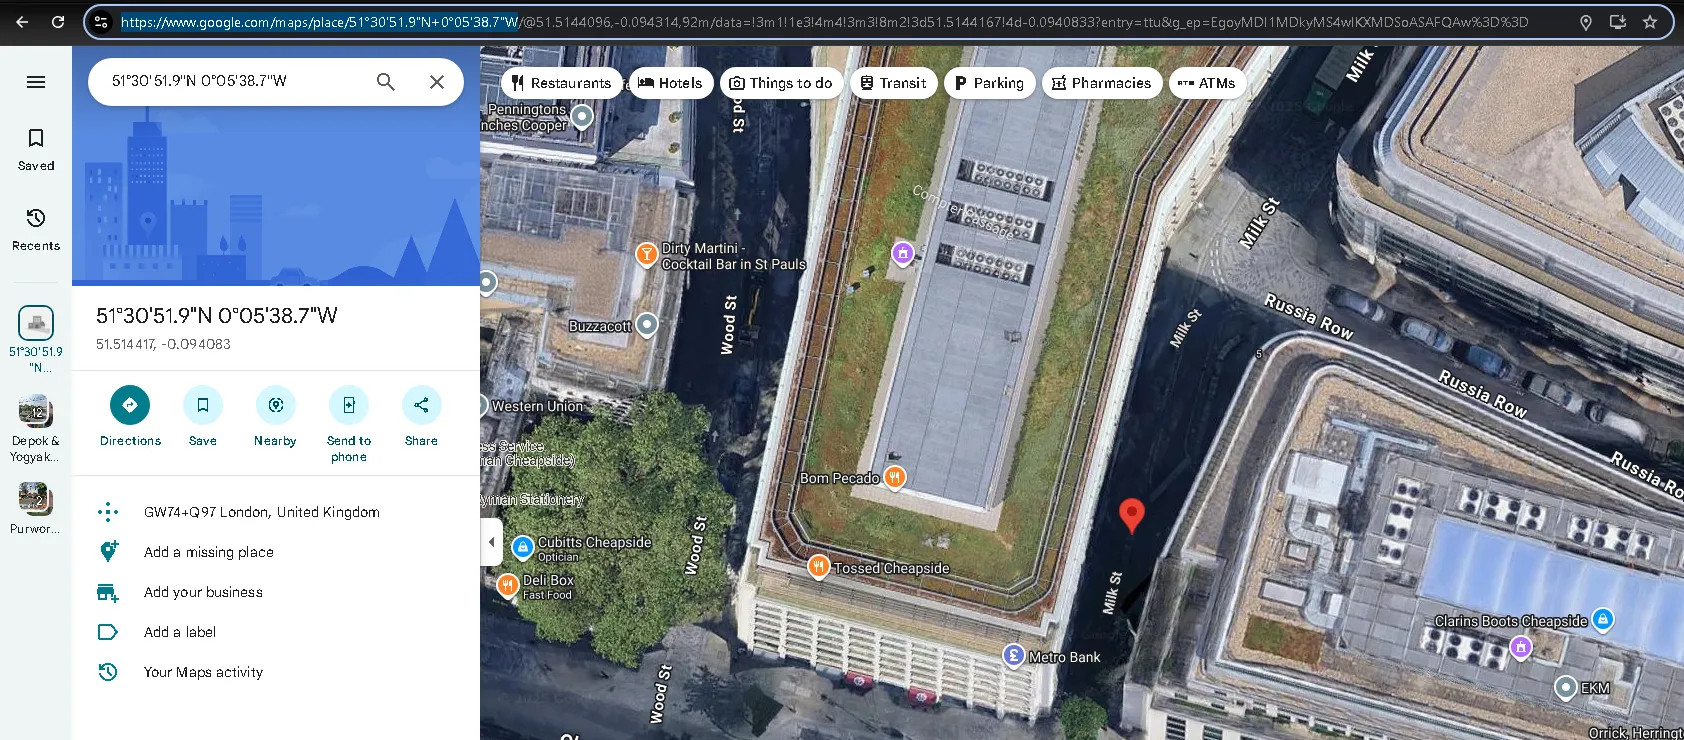The image size is (1684, 740).
Task: Show ATMs on the map
Action: coord(1207,83)
